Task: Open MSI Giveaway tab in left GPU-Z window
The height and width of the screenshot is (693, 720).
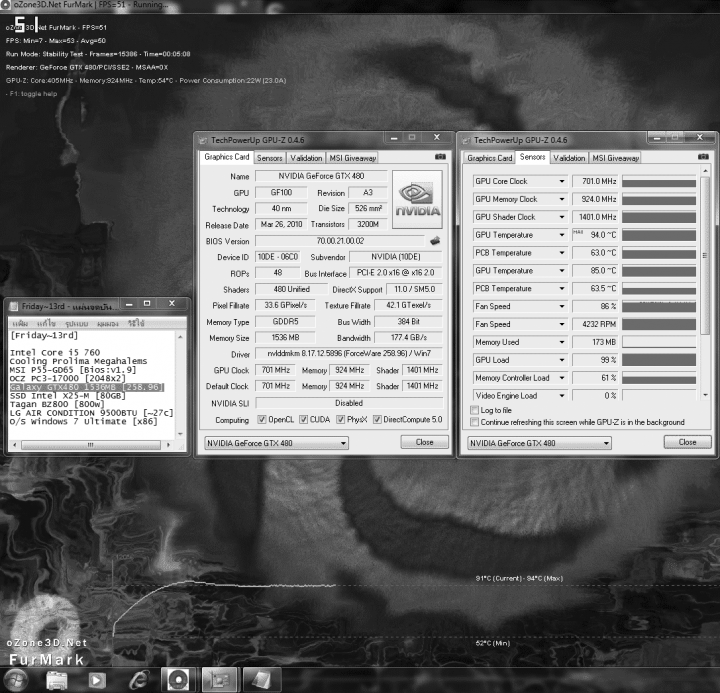Action: coord(352,158)
